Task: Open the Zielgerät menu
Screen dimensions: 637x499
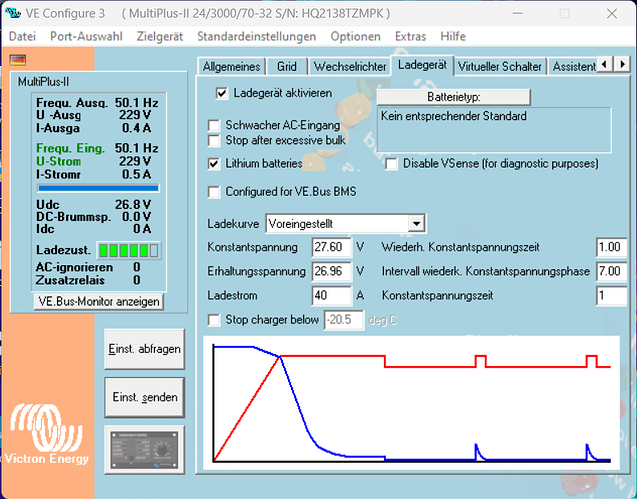Action: 160,36
